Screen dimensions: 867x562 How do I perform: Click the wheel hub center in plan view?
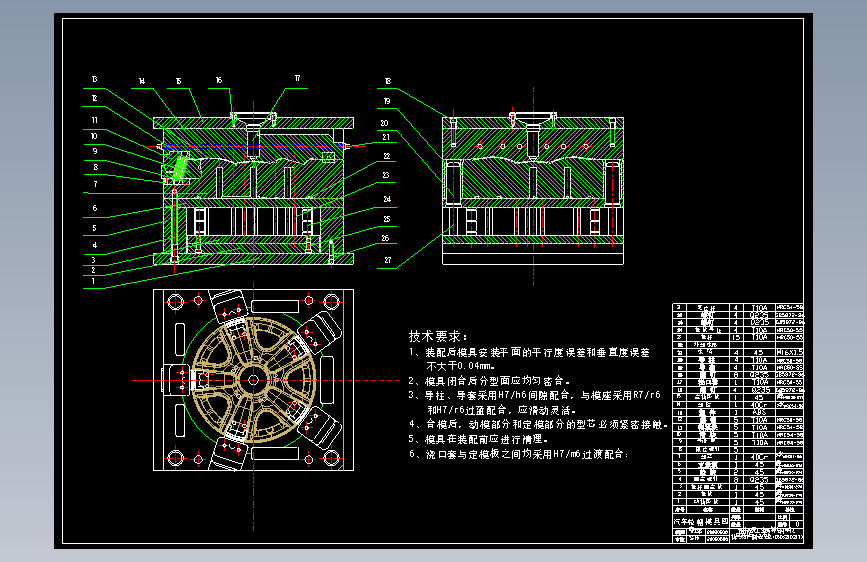click(253, 380)
